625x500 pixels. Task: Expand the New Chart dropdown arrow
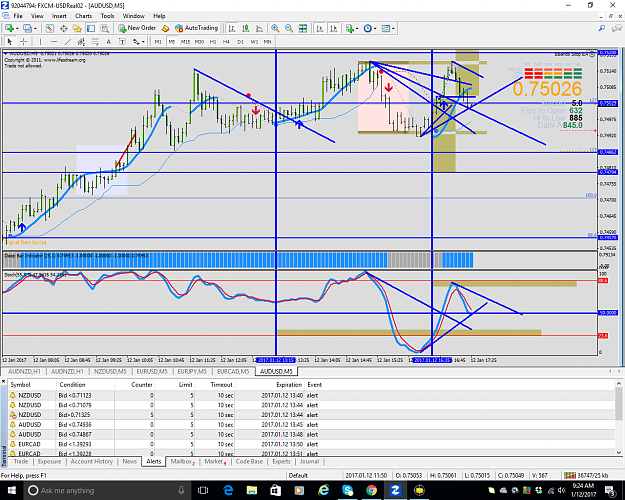17,29
